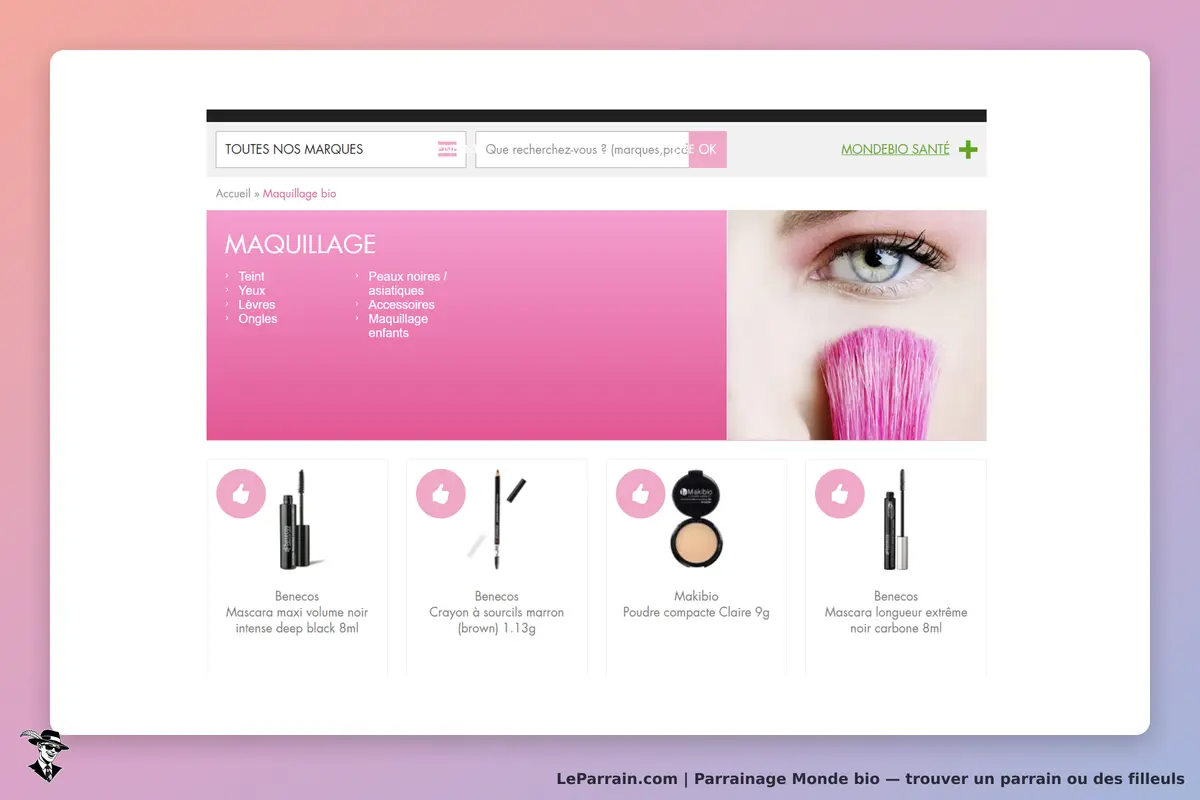Click the Mascara longueur extrême noir carbone title
Screen dimensions: 1200x800
(x=896, y=620)
